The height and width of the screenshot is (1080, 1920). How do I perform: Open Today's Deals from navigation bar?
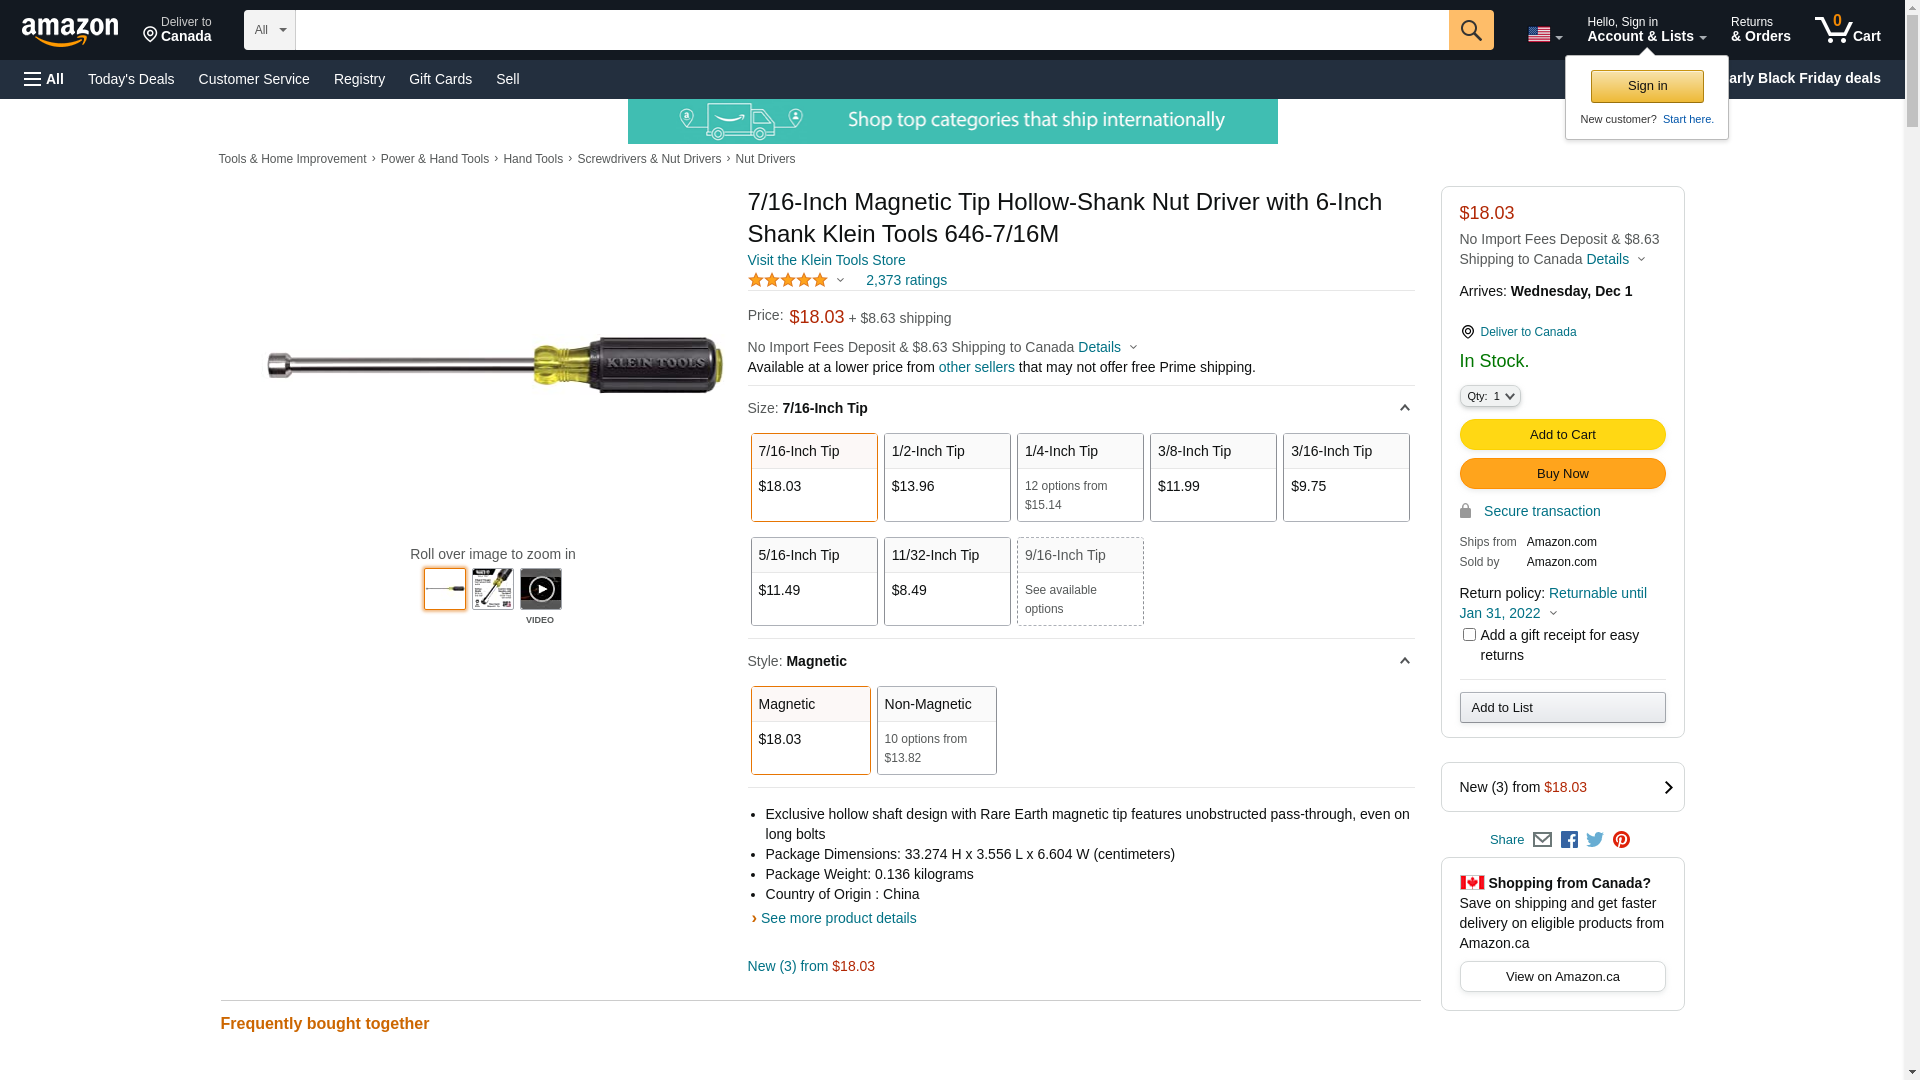click(x=131, y=79)
